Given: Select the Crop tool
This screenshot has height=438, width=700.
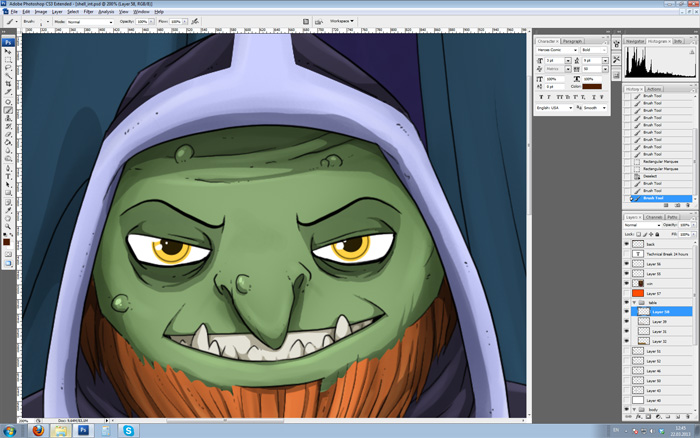Looking at the screenshot, I should pos(8,83).
